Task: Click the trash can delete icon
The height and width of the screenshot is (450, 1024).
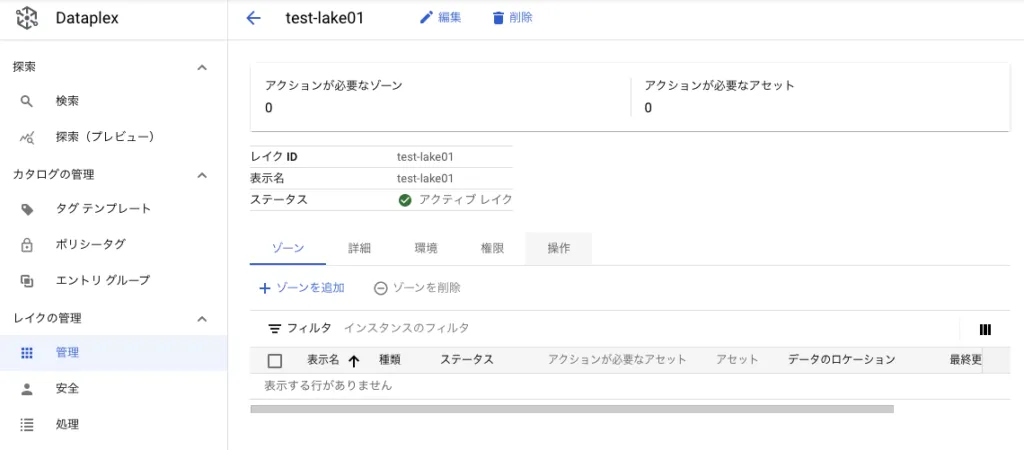Action: click(x=498, y=18)
